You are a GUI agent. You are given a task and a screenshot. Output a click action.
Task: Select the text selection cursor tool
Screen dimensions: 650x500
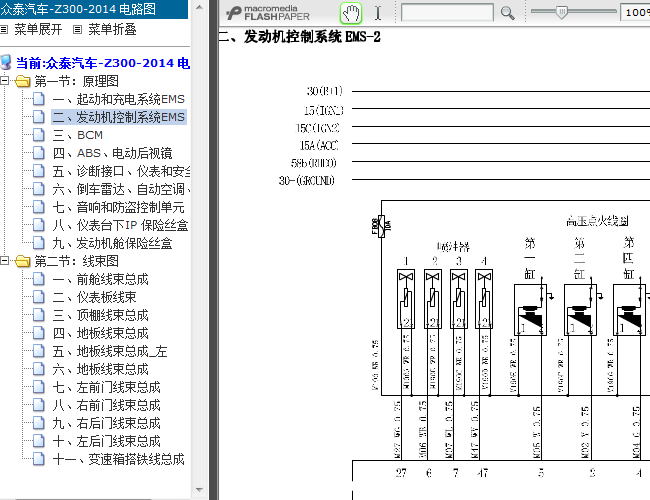click(378, 13)
